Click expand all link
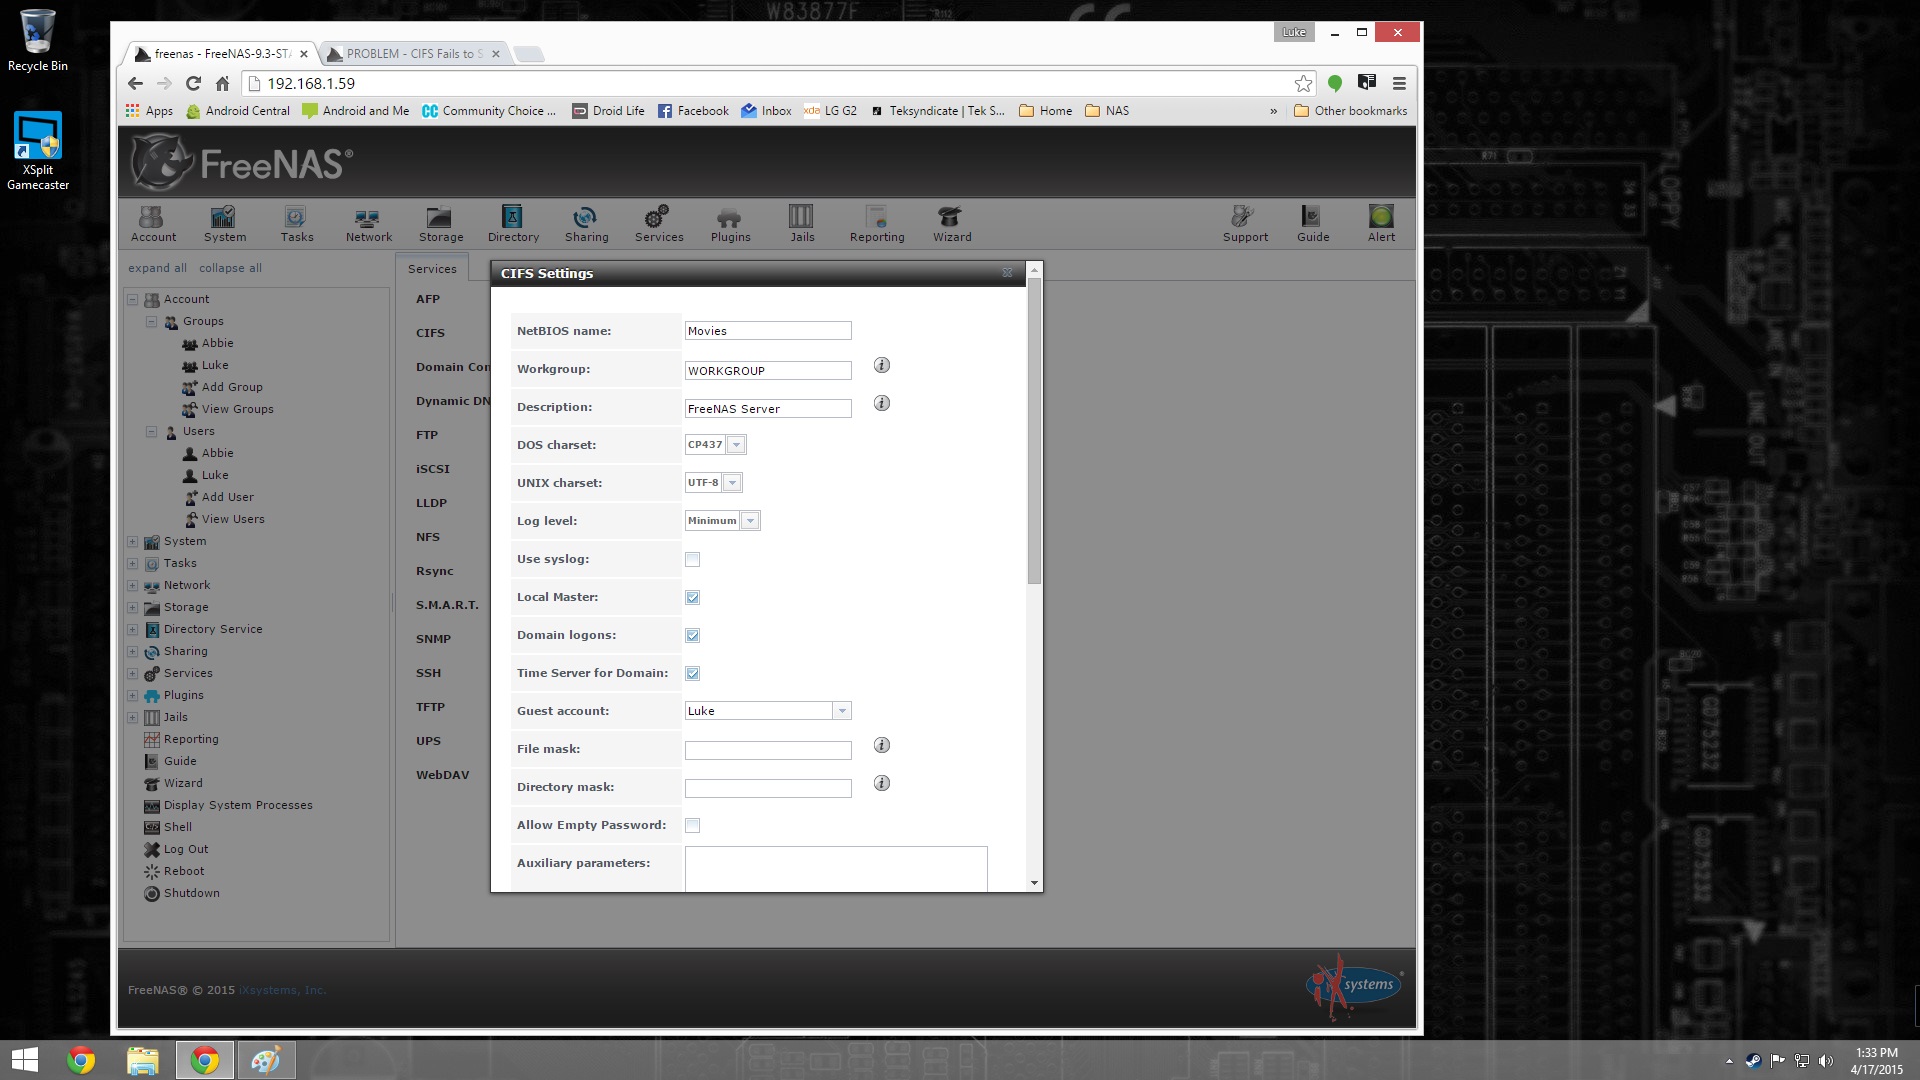This screenshot has width=1920, height=1080. 157,268
